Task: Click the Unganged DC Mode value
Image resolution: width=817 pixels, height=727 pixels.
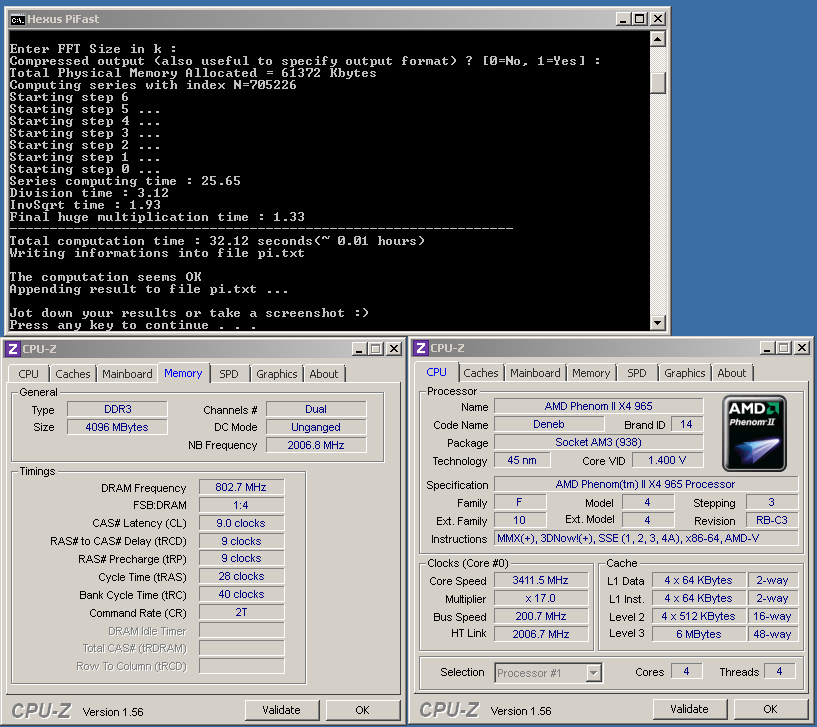Action: (316, 427)
